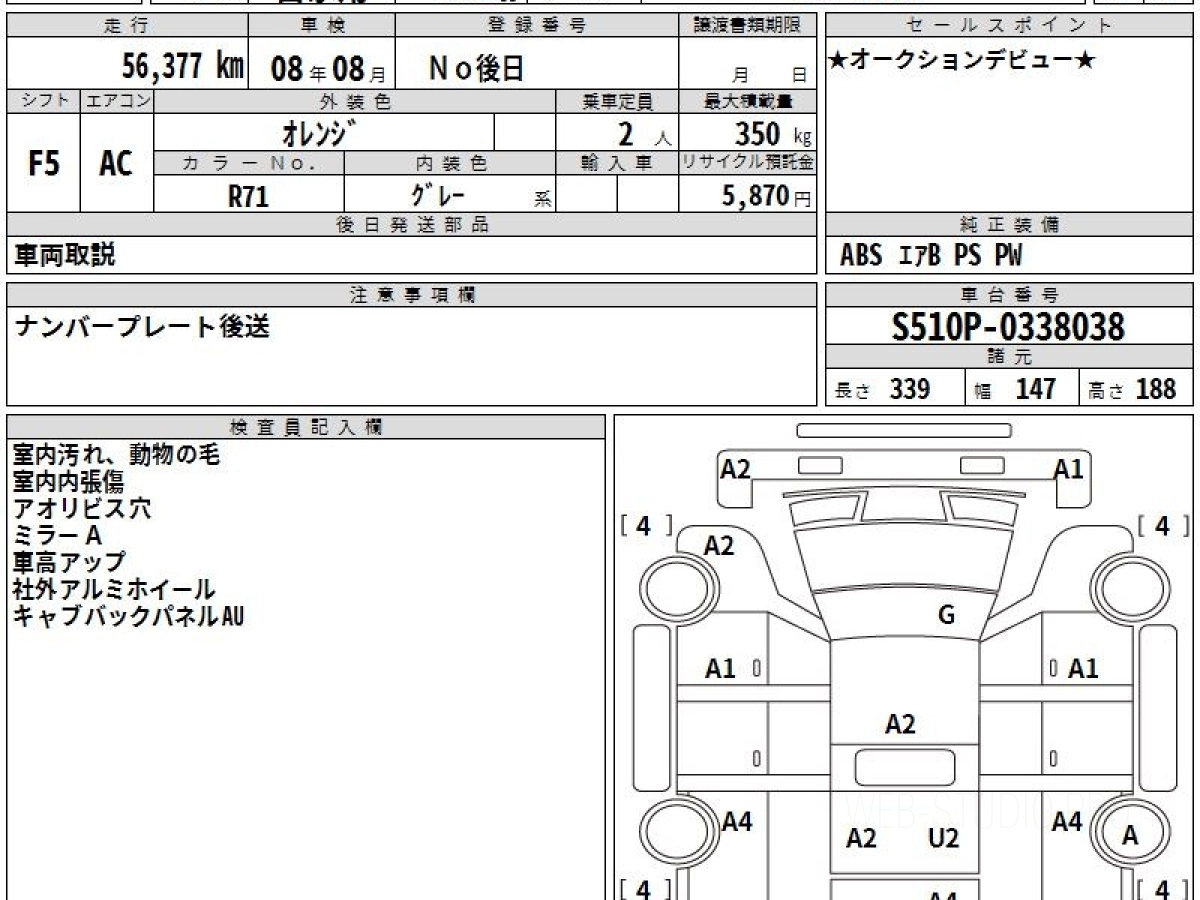
Task: Select the シフト header cell
Action: pos(44,100)
